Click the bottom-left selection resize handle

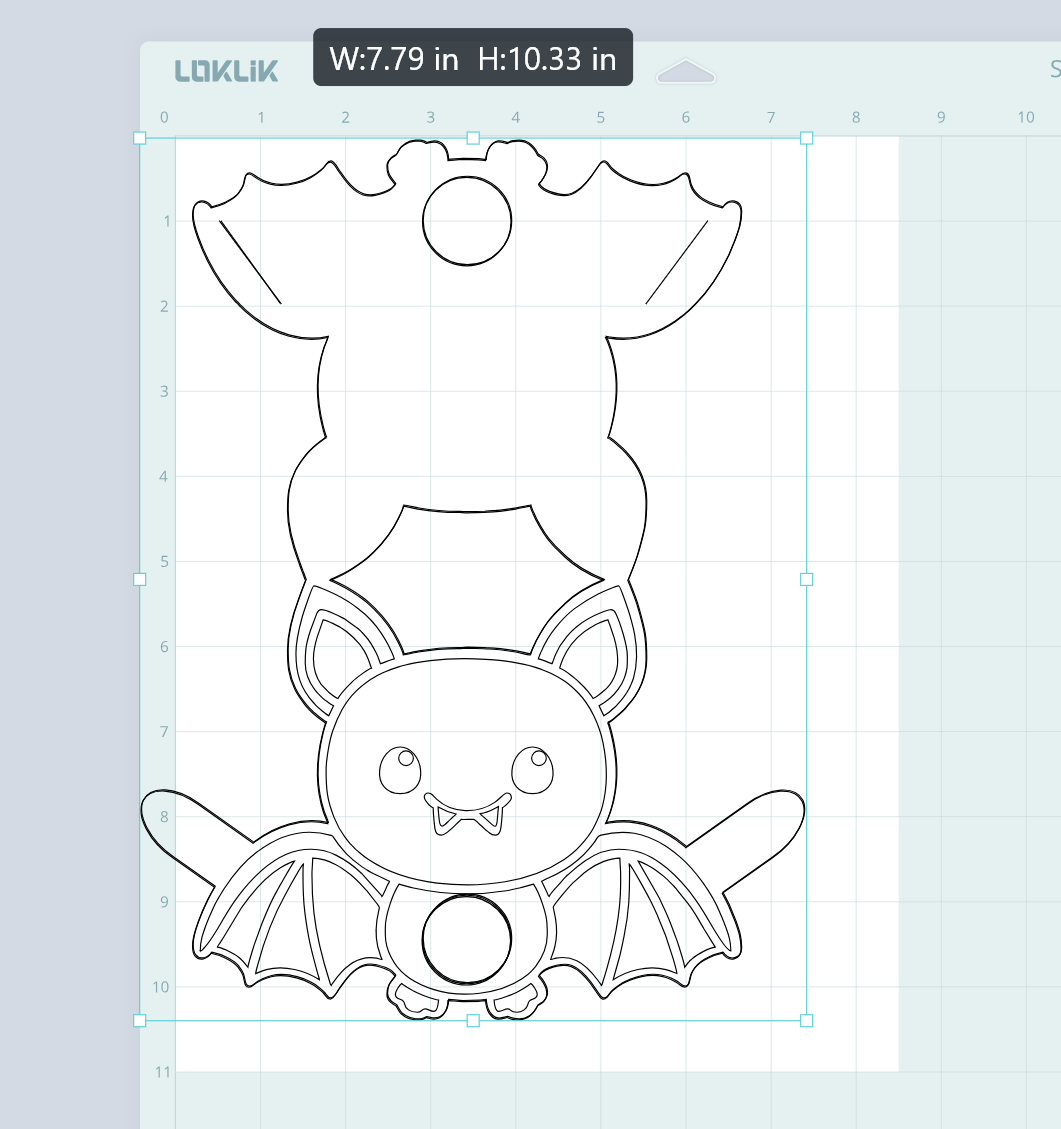pyautogui.click(x=140, y=1020)
